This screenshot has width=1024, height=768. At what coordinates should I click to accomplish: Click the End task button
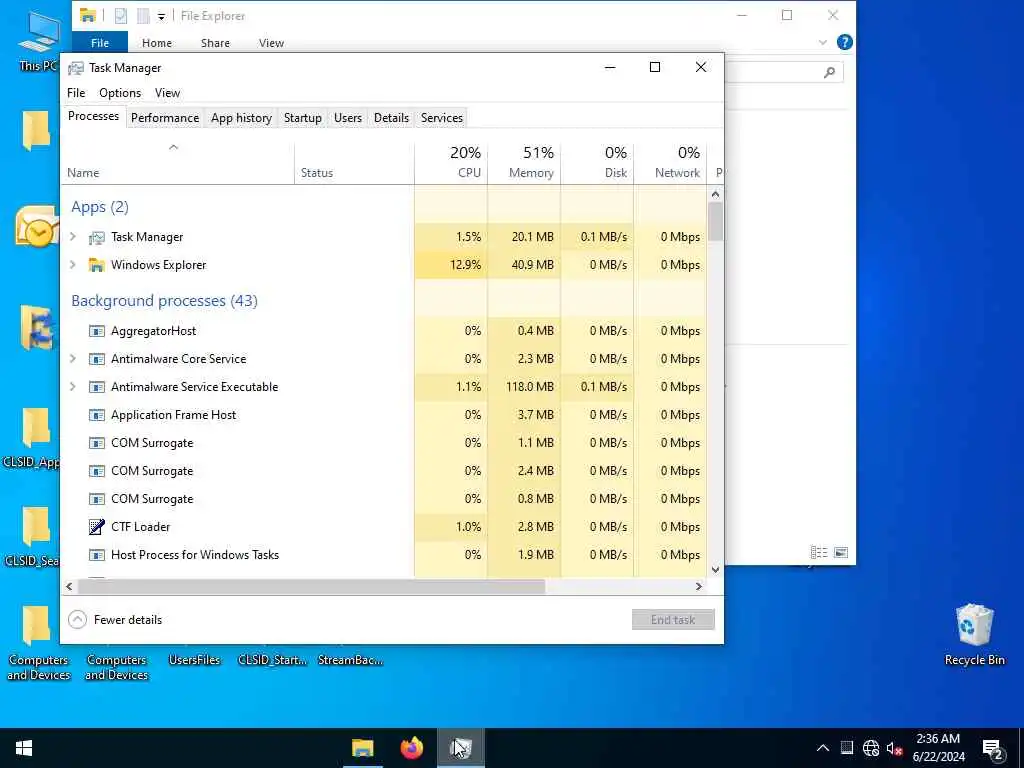[673, 620]
